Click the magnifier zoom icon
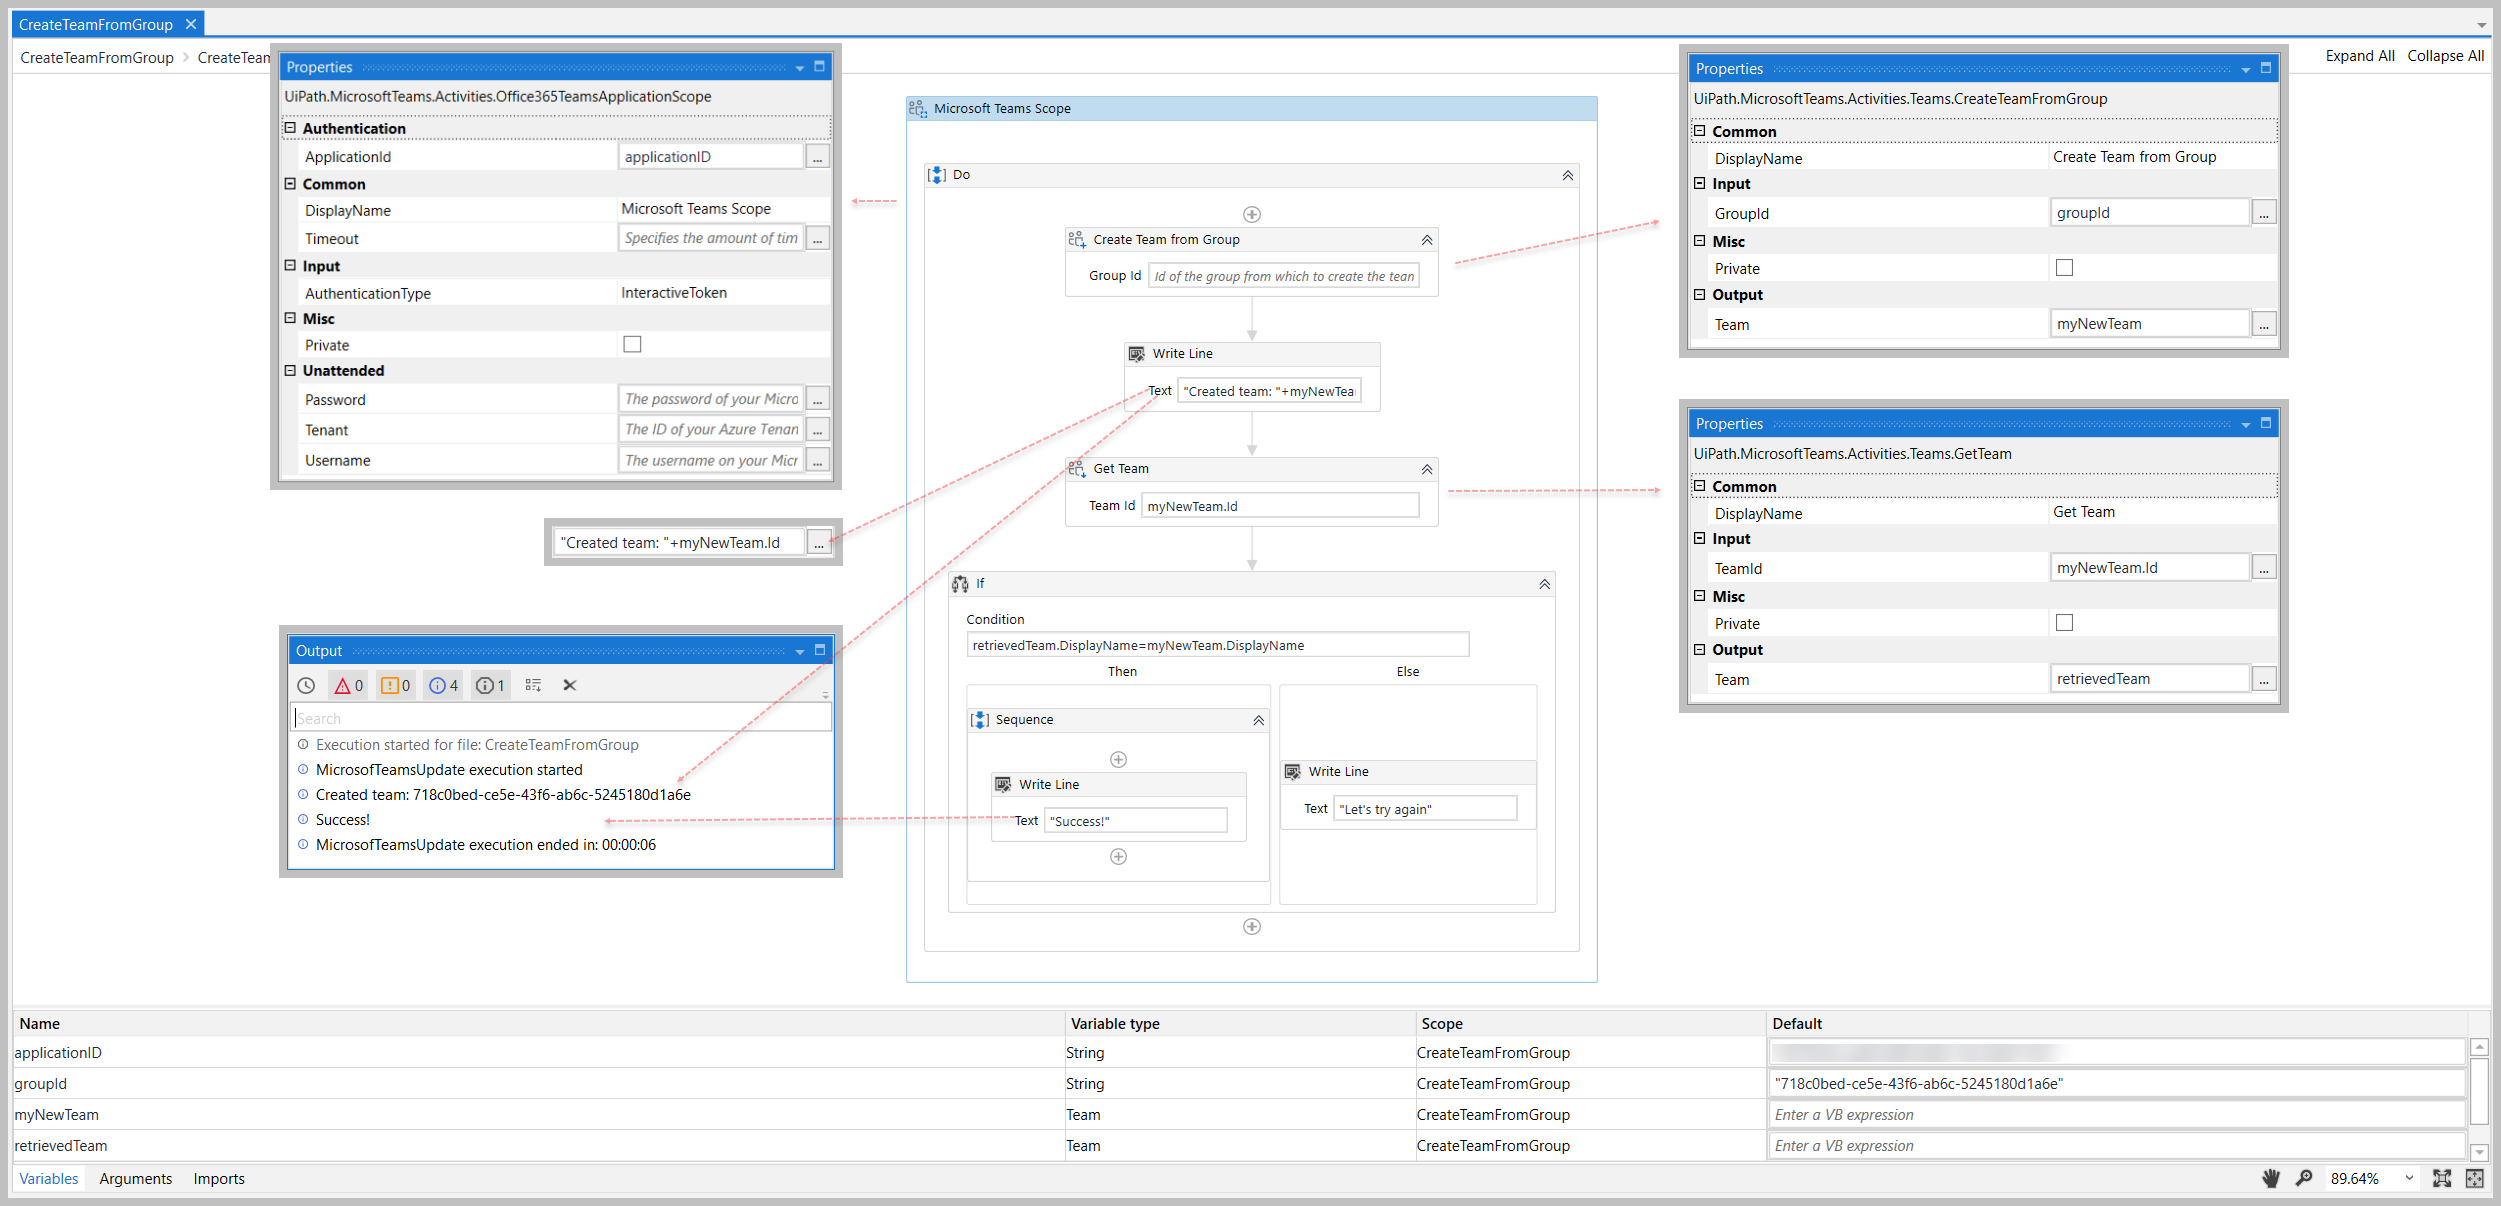The image size is (2501, 1206). tap(2303, 1178)
